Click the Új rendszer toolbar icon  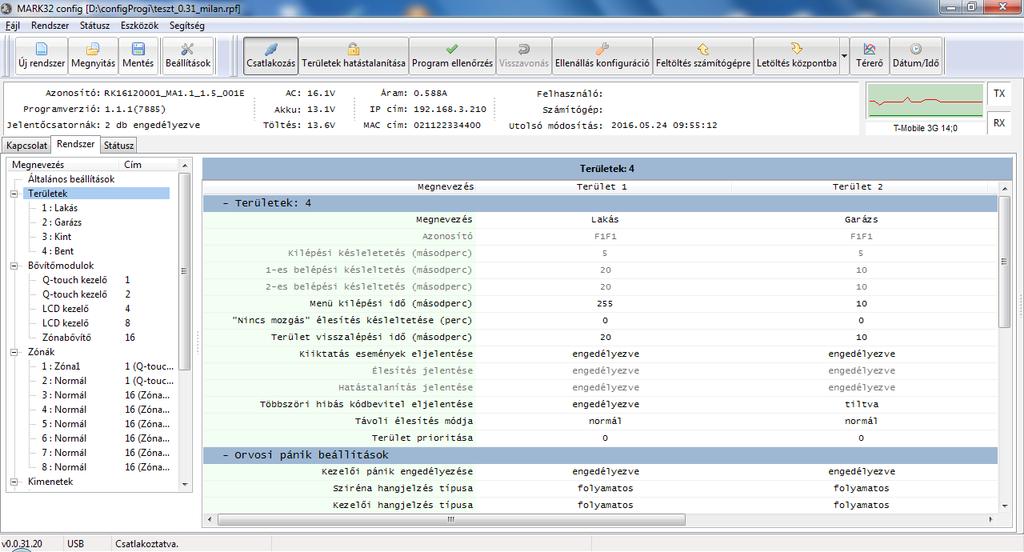coord(41,56)
